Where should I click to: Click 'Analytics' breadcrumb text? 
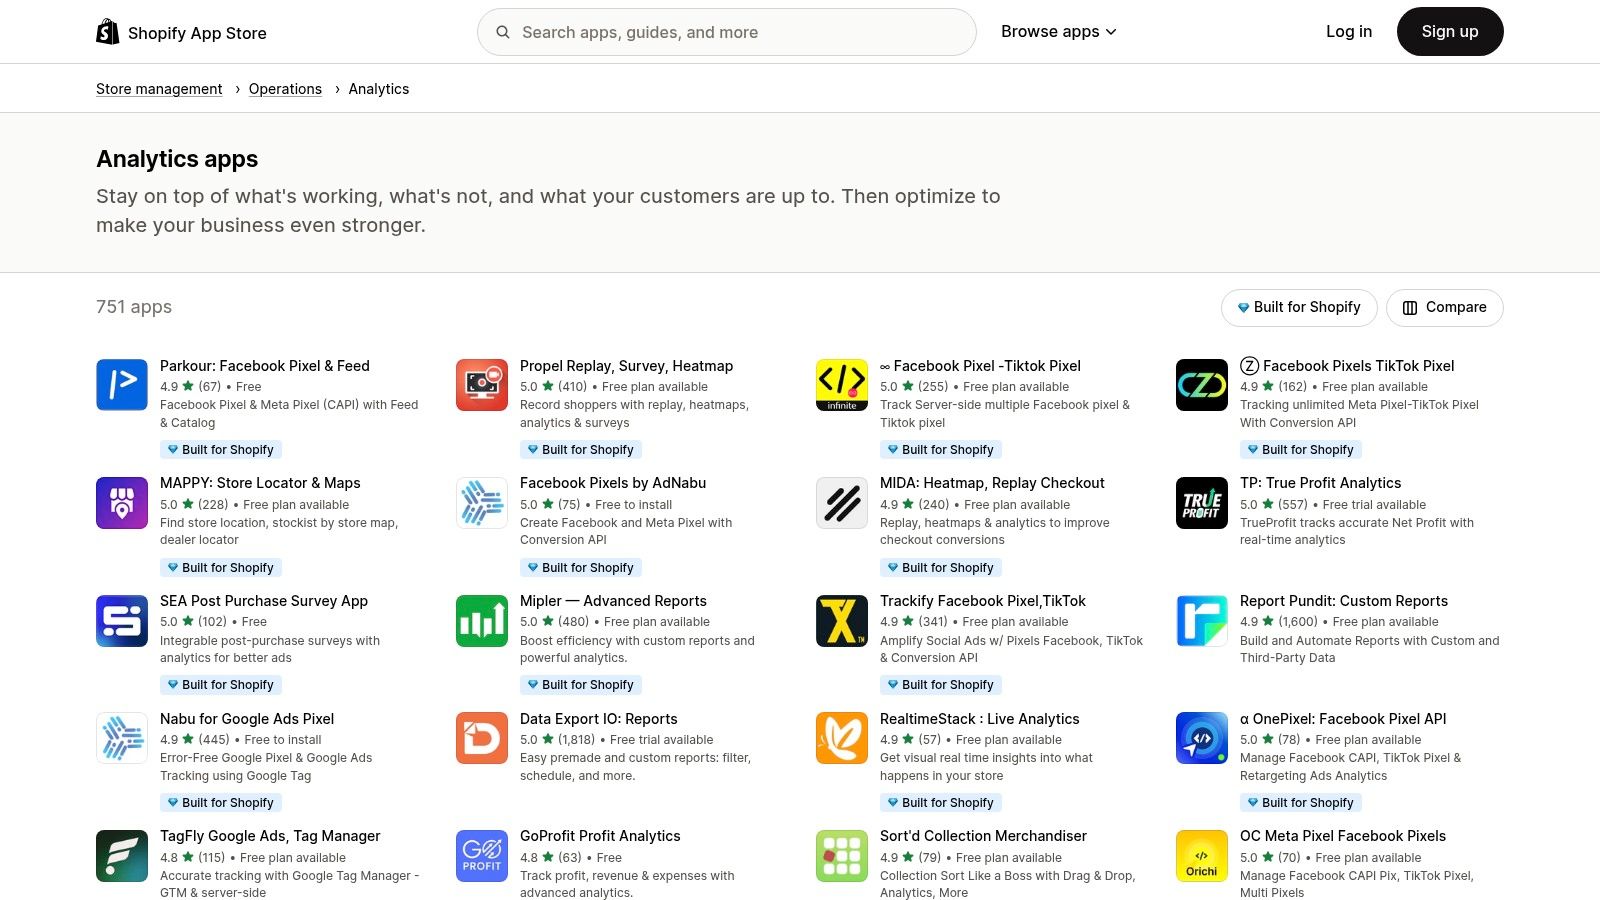(379, 89)
